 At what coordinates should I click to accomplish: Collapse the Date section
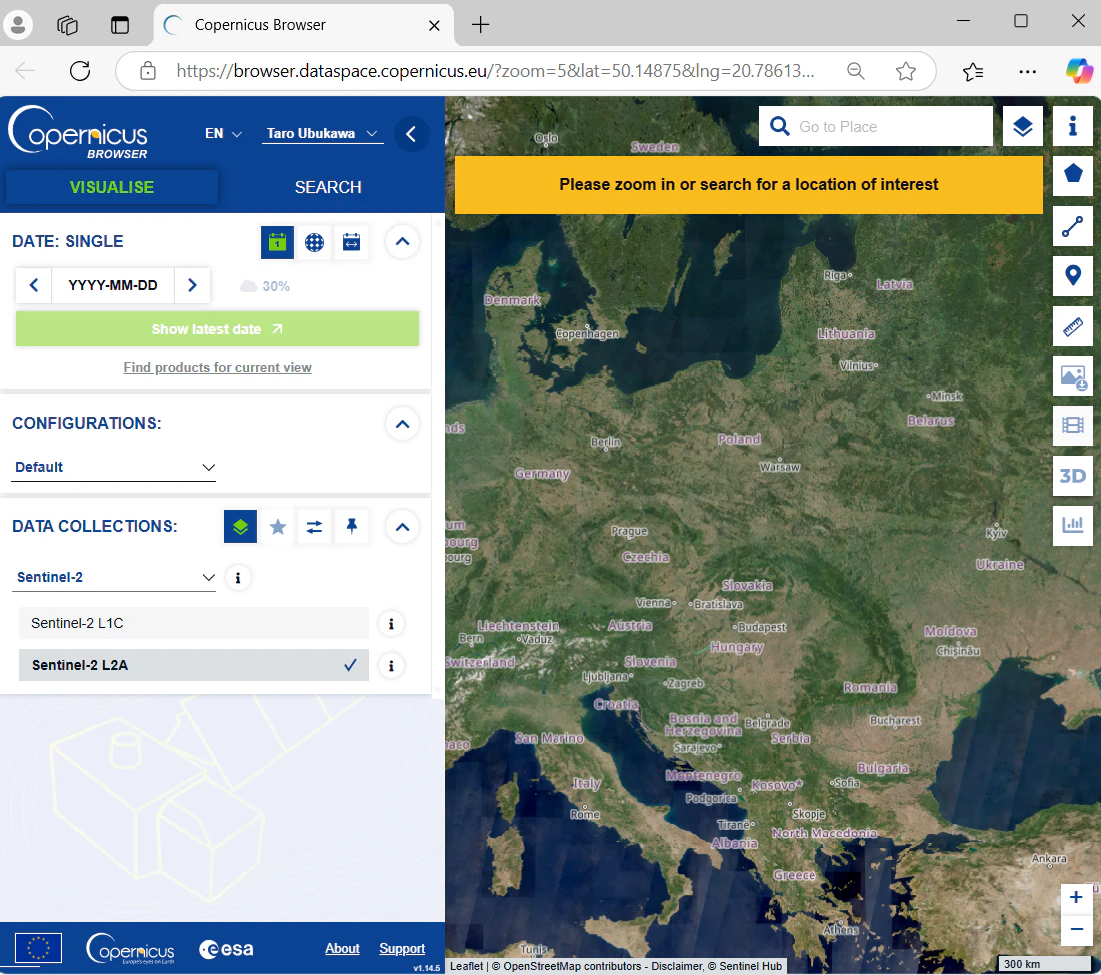402,241
